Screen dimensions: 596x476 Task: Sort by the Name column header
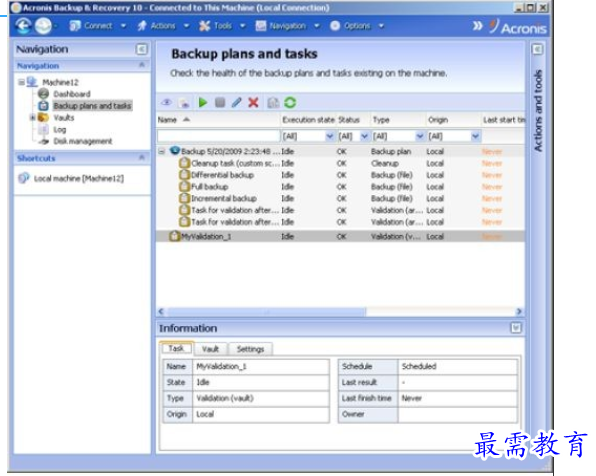(218, 120)
